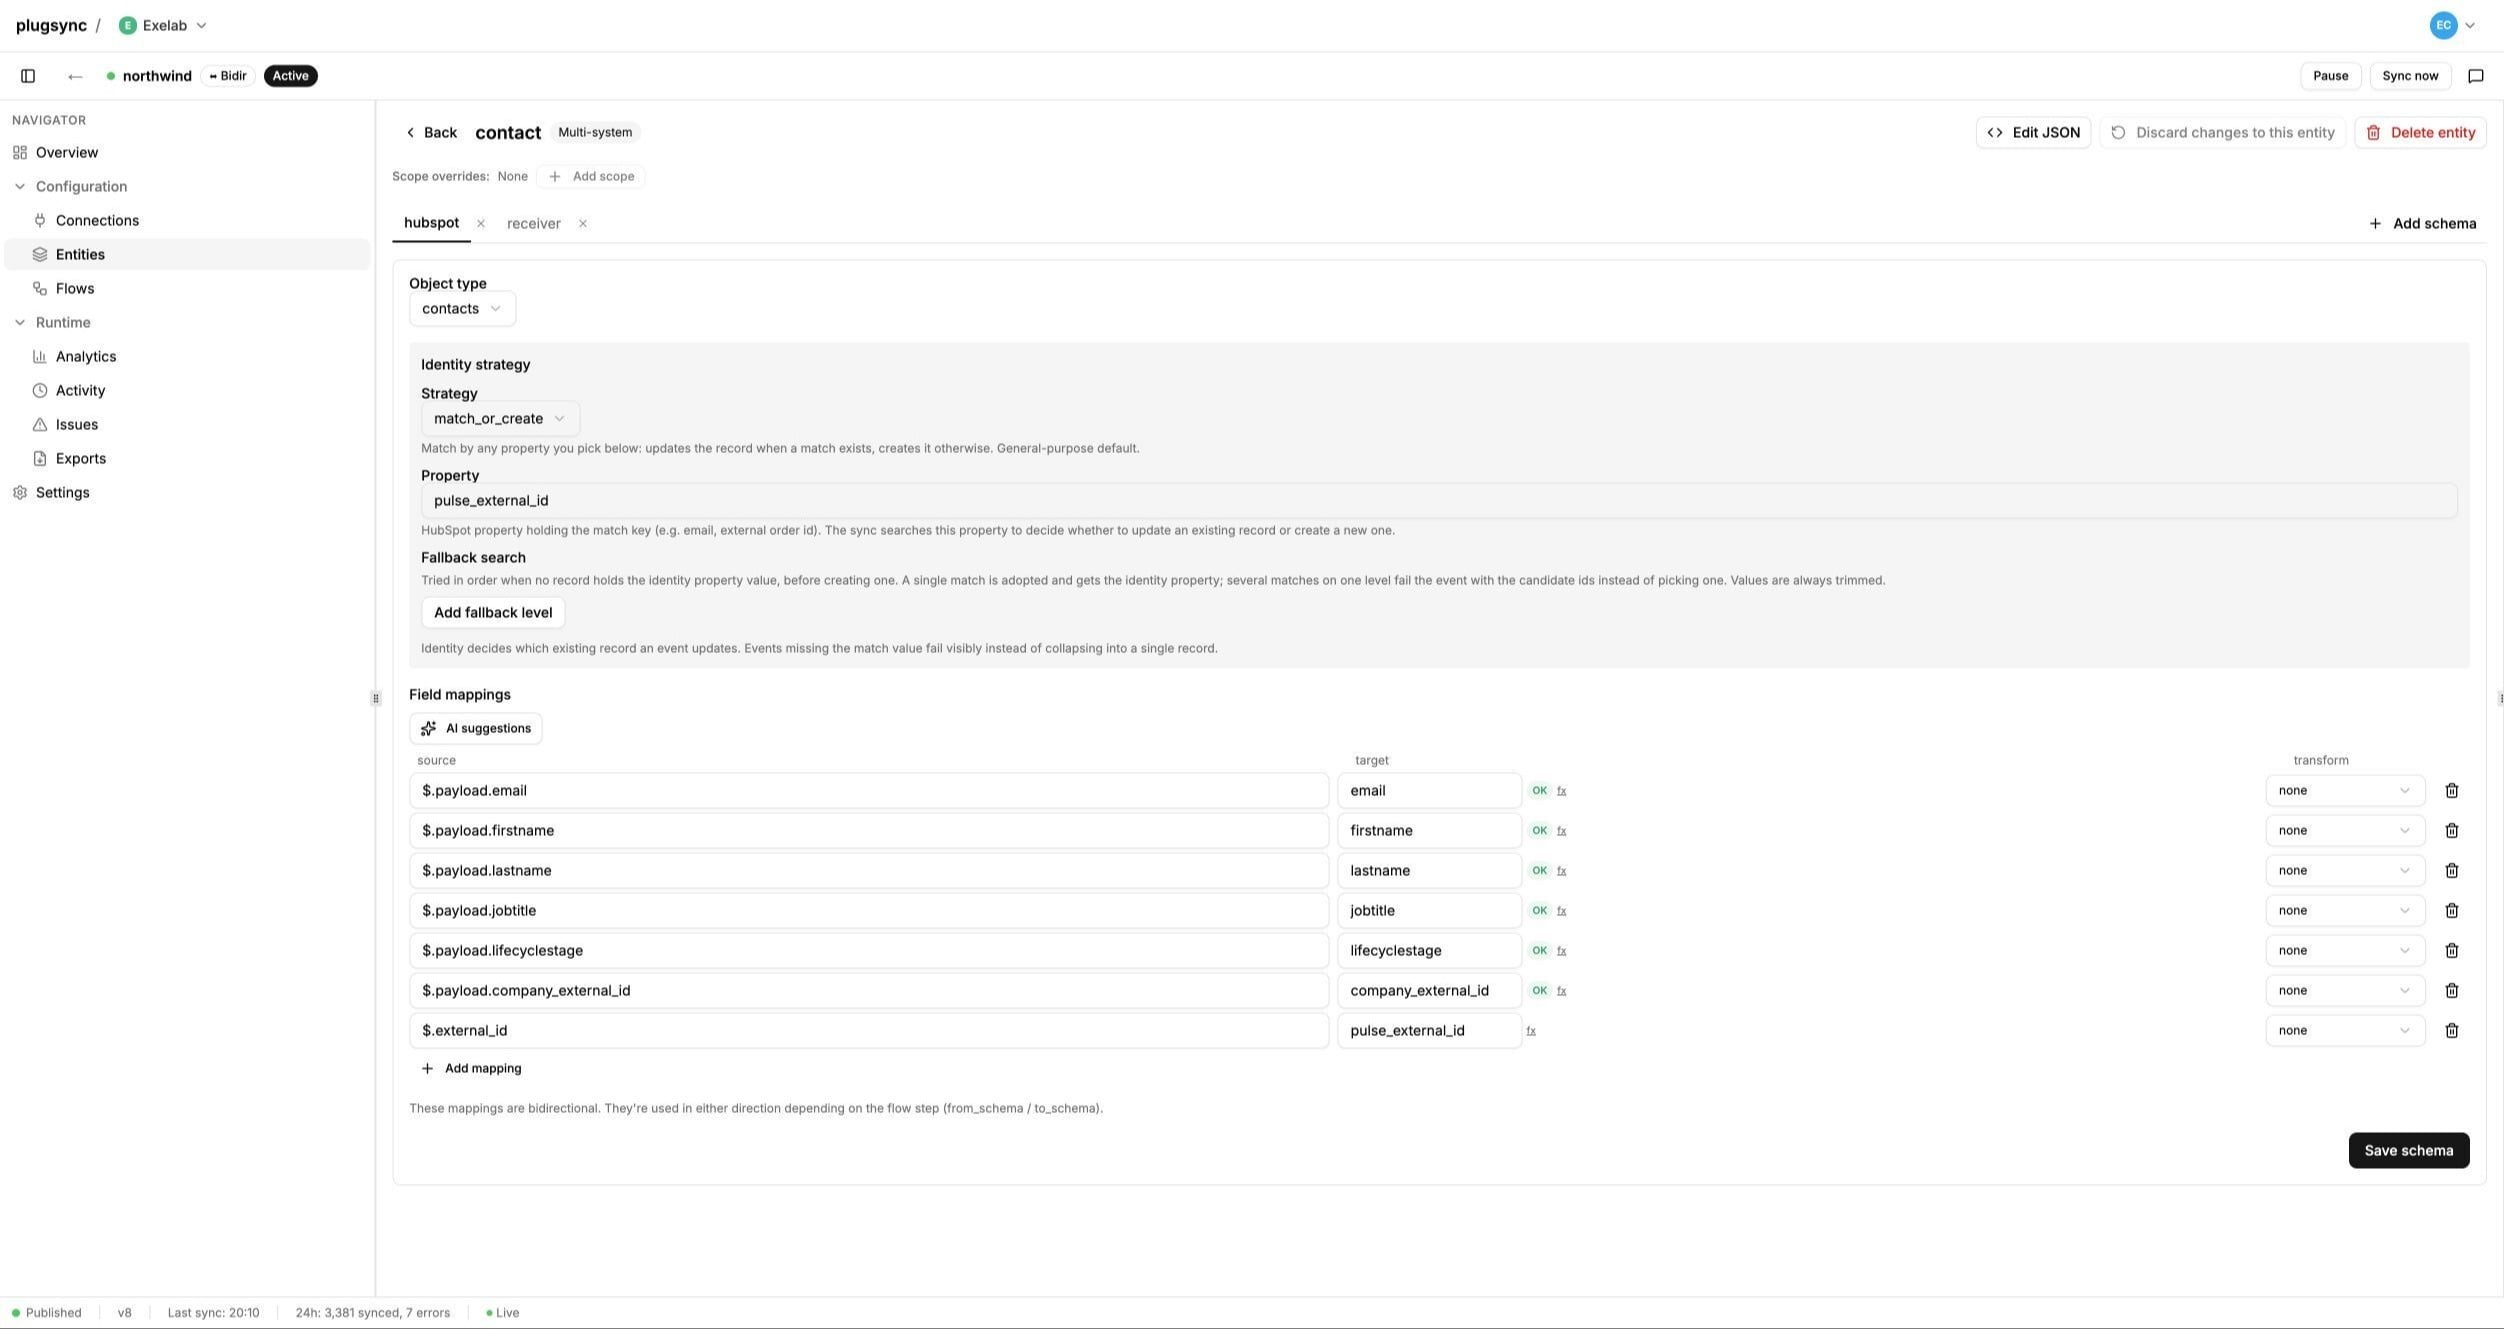Click the $.payload.company_external_id source field

point(869,991)
